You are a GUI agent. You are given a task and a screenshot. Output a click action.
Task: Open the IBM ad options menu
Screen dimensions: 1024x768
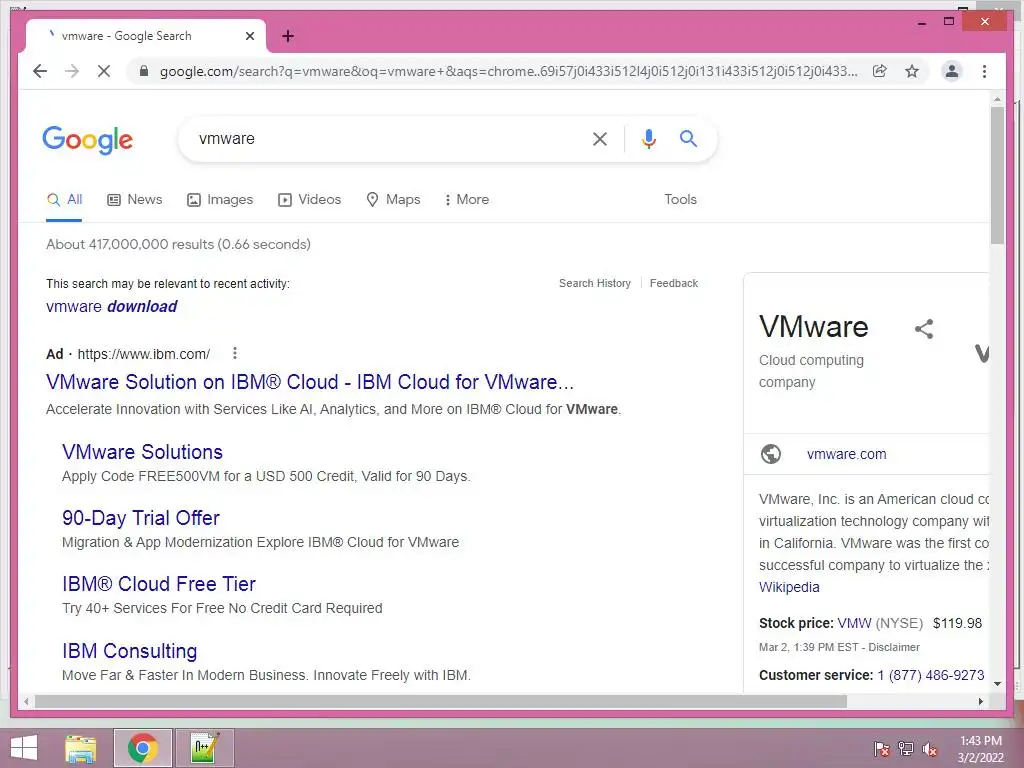(x=234, y=353)
